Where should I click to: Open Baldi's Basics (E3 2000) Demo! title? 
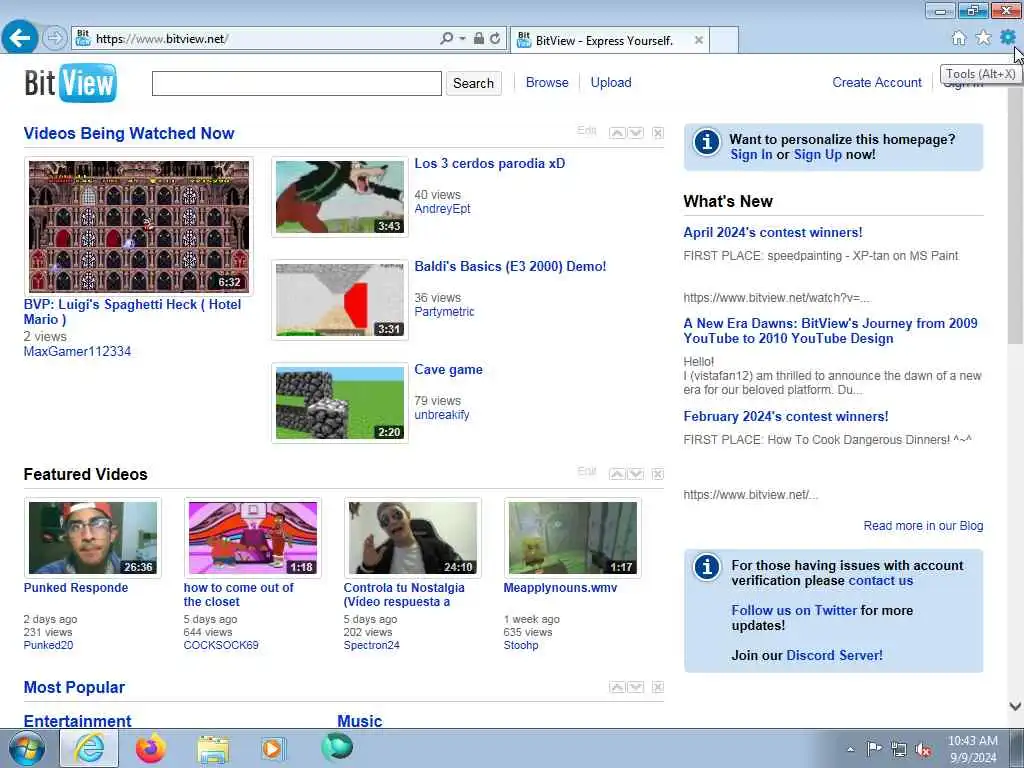tap(510, 266)
